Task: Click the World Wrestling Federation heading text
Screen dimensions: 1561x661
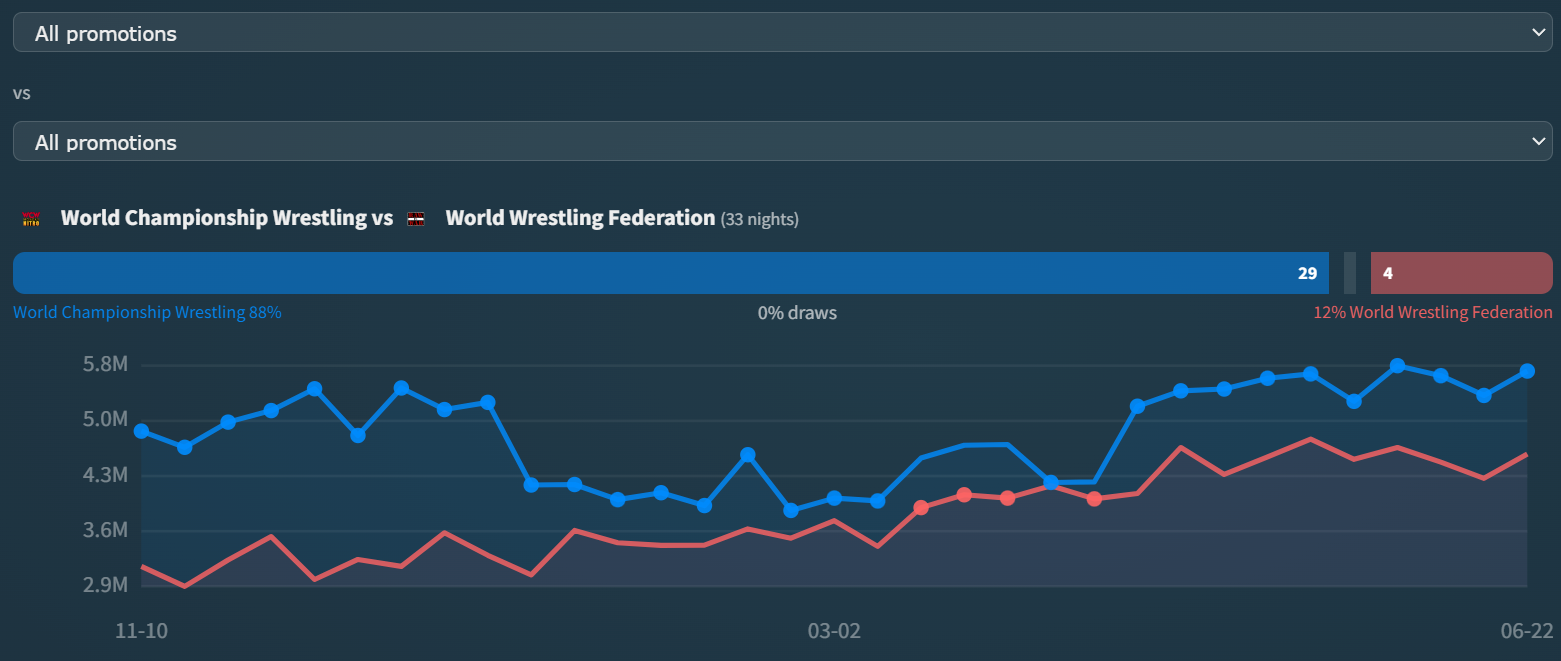Action: (x=580, y=218)
